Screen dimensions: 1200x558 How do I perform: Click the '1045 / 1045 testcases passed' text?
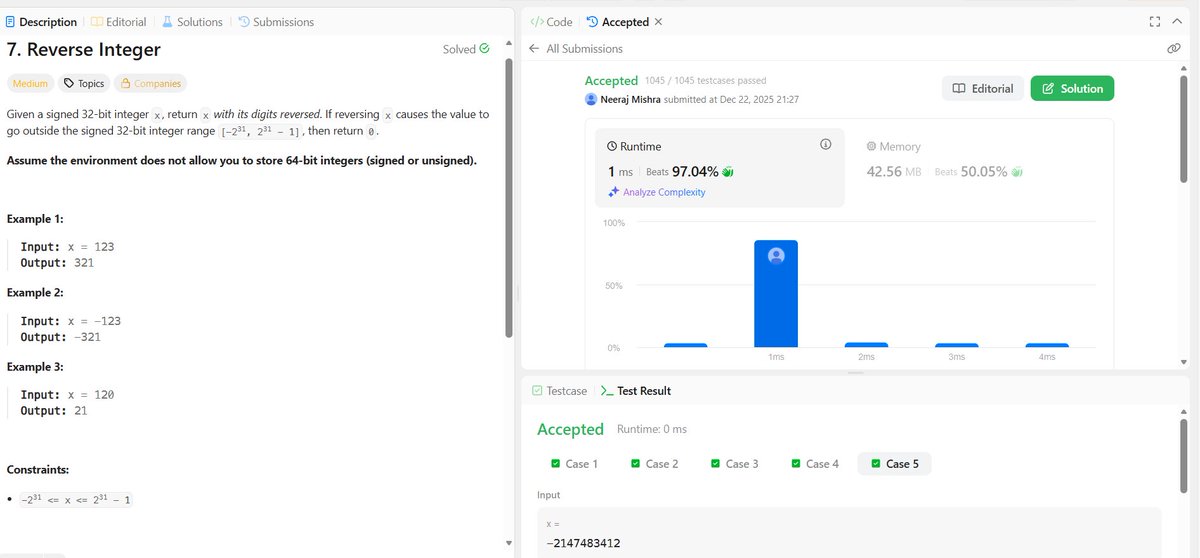(707, 80)
